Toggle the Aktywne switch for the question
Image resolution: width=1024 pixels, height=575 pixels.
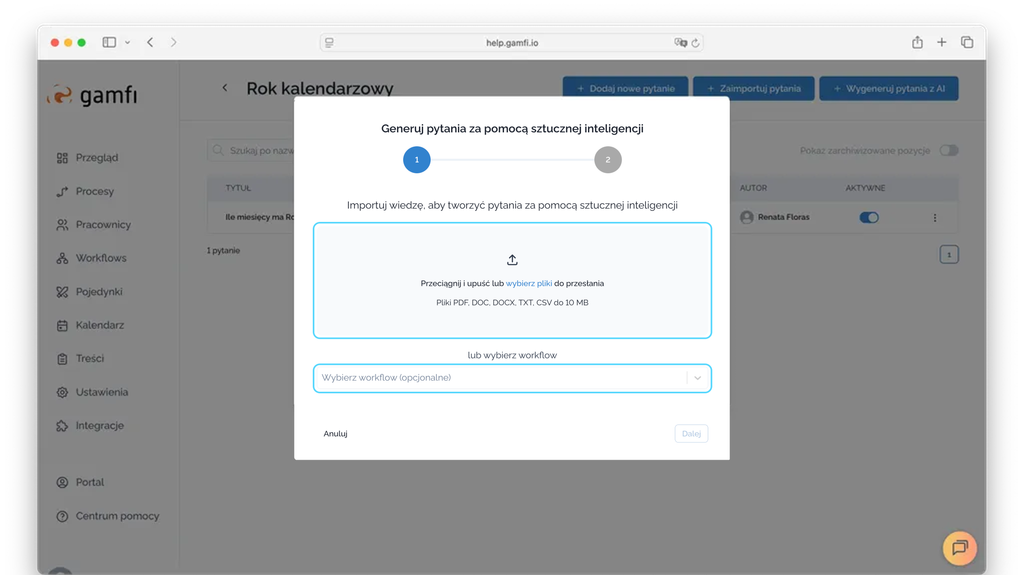[869, 217]
